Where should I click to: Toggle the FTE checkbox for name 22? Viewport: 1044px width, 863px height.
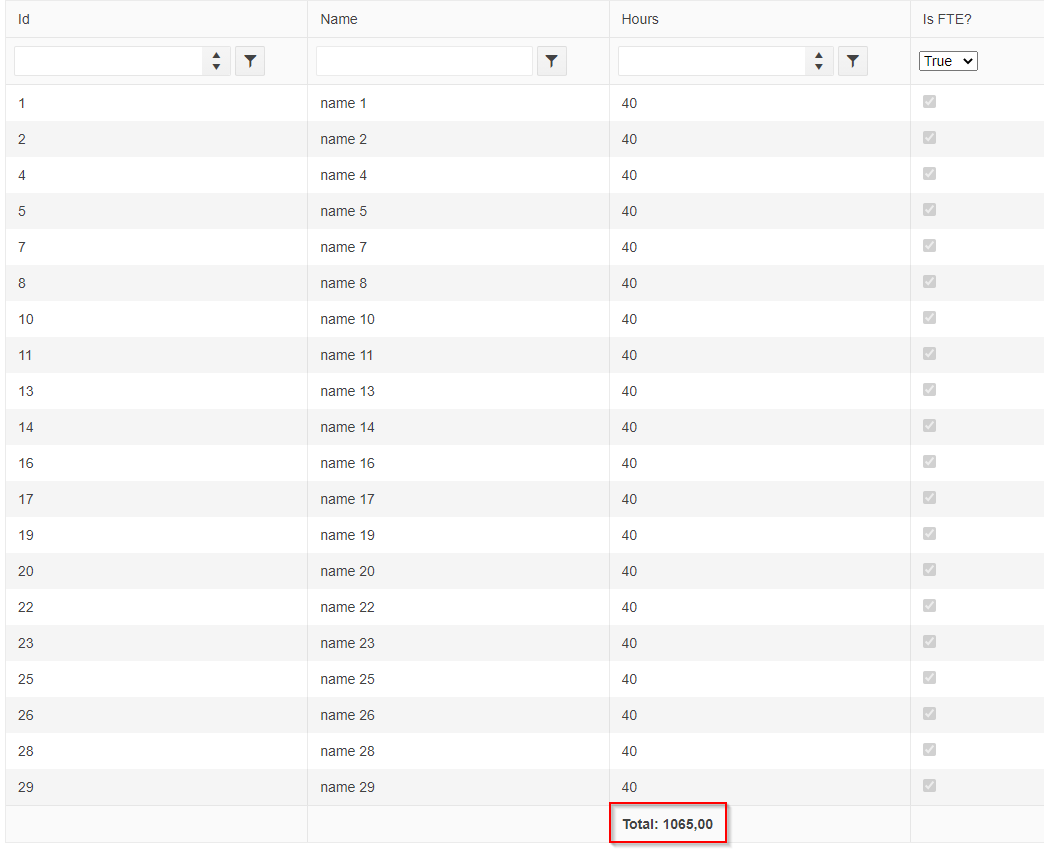click(x=929, y=605)
